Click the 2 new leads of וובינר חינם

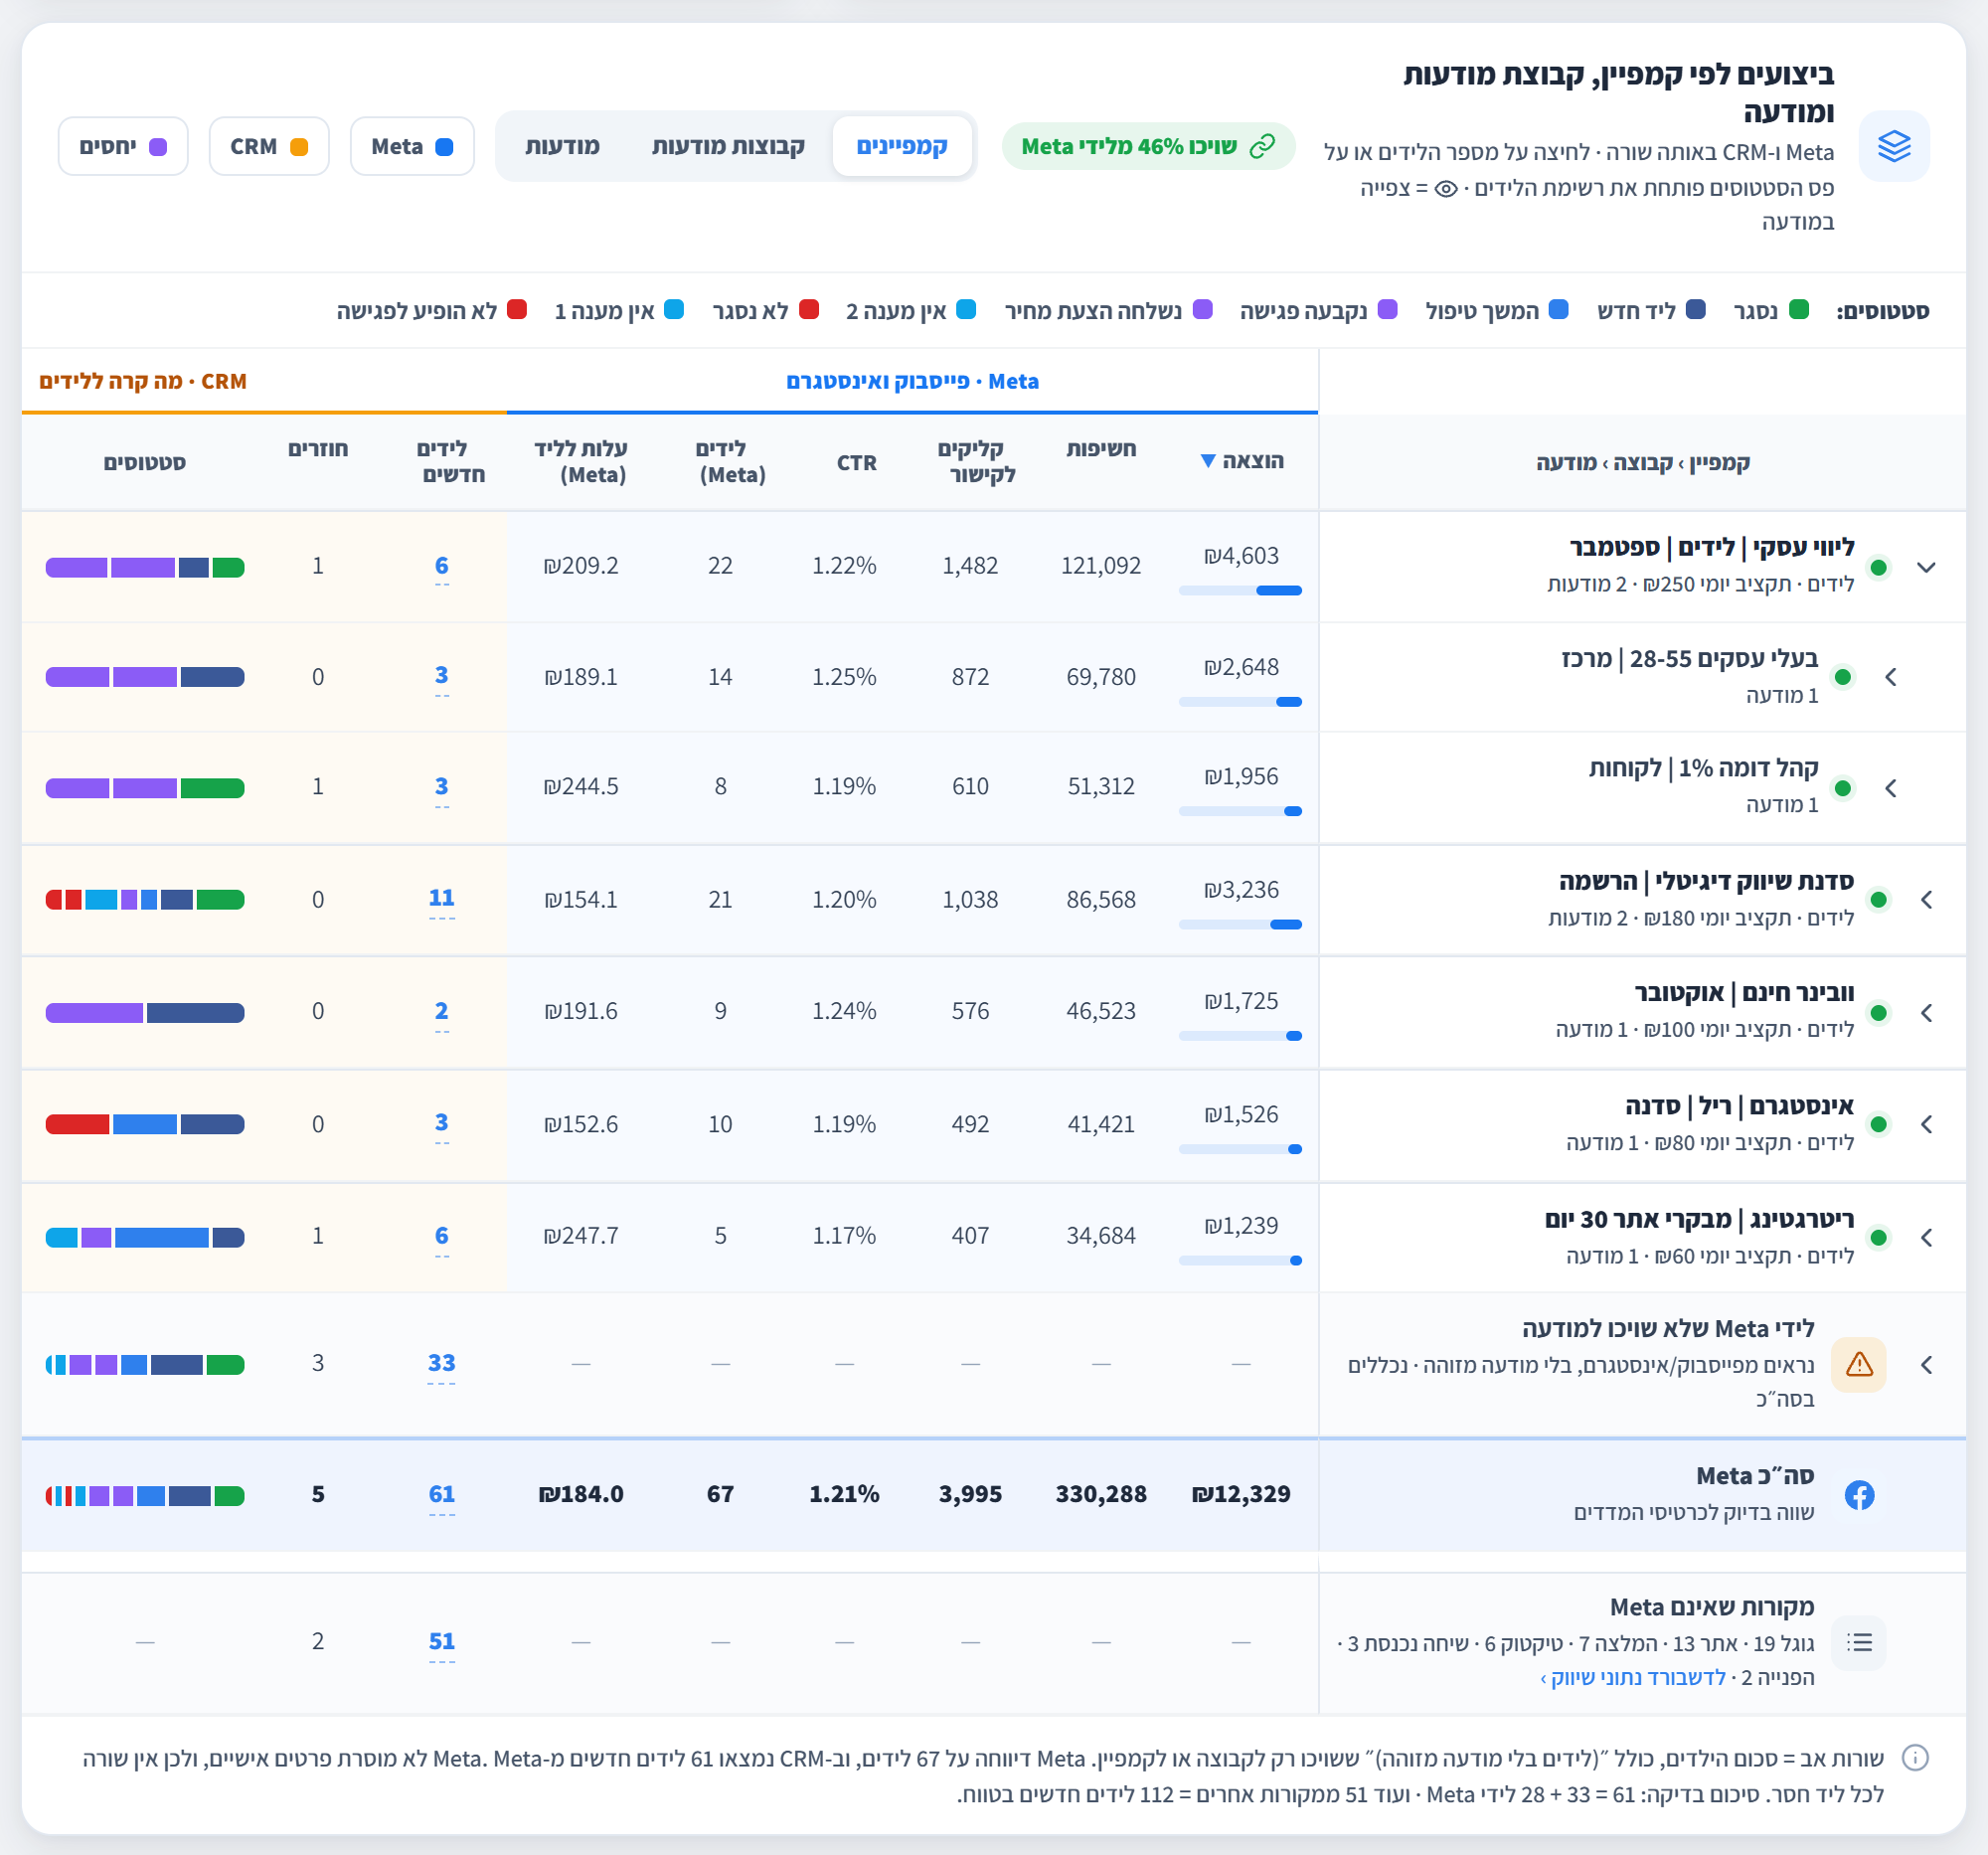coord(442,1011)
